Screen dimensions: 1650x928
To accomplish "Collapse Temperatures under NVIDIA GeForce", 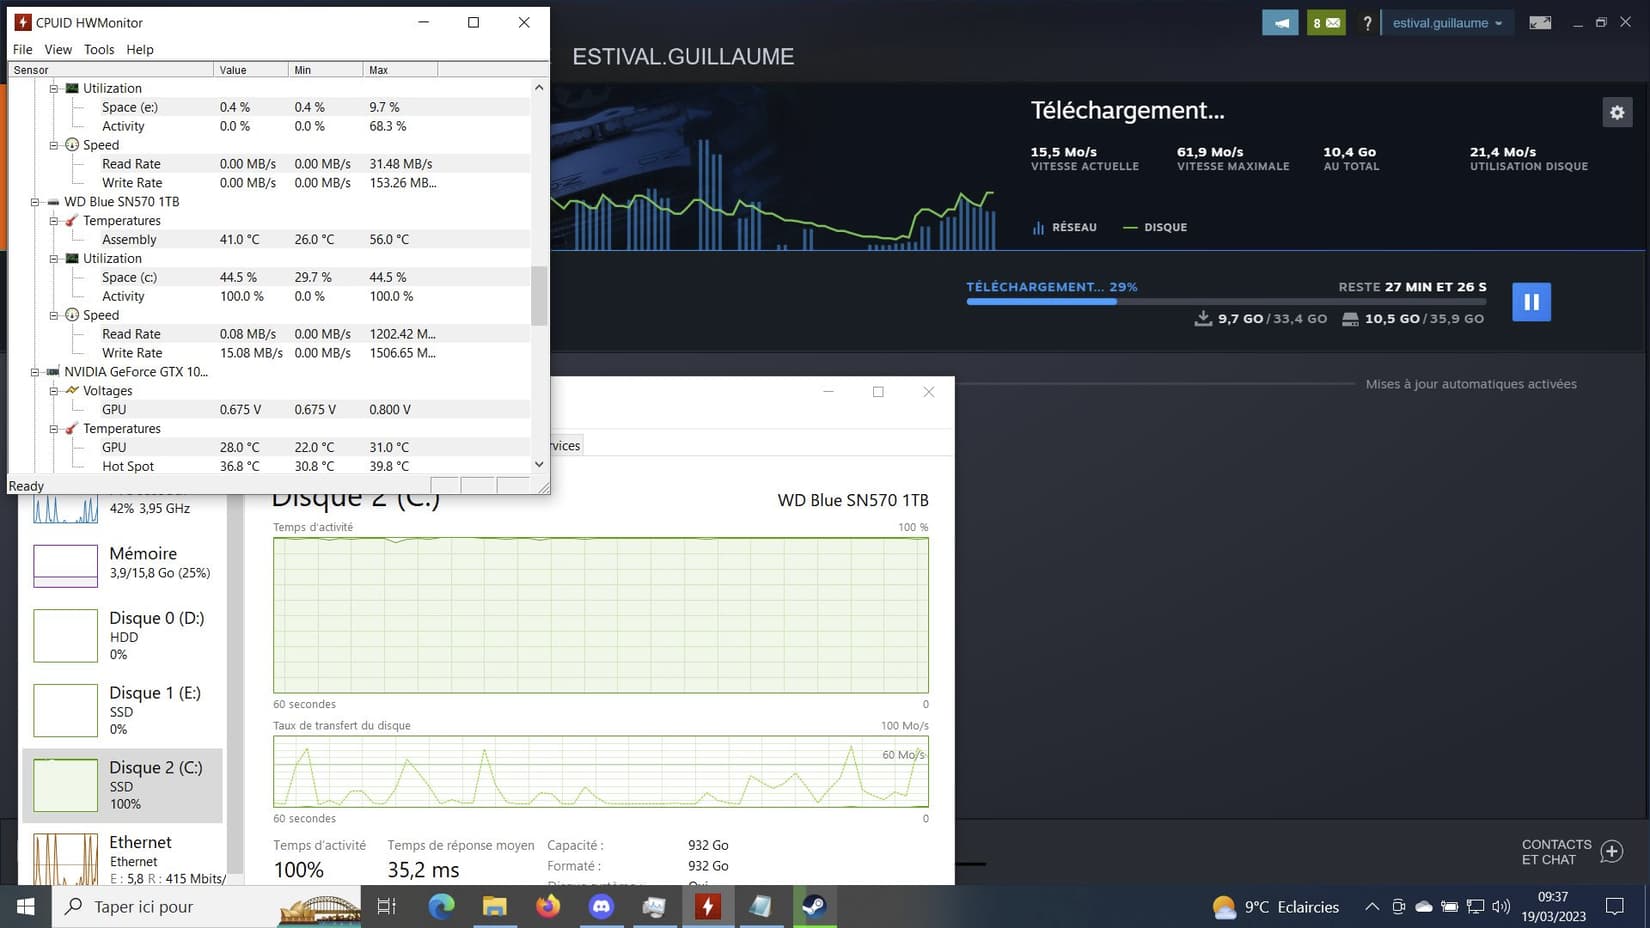I will (54, 429).
